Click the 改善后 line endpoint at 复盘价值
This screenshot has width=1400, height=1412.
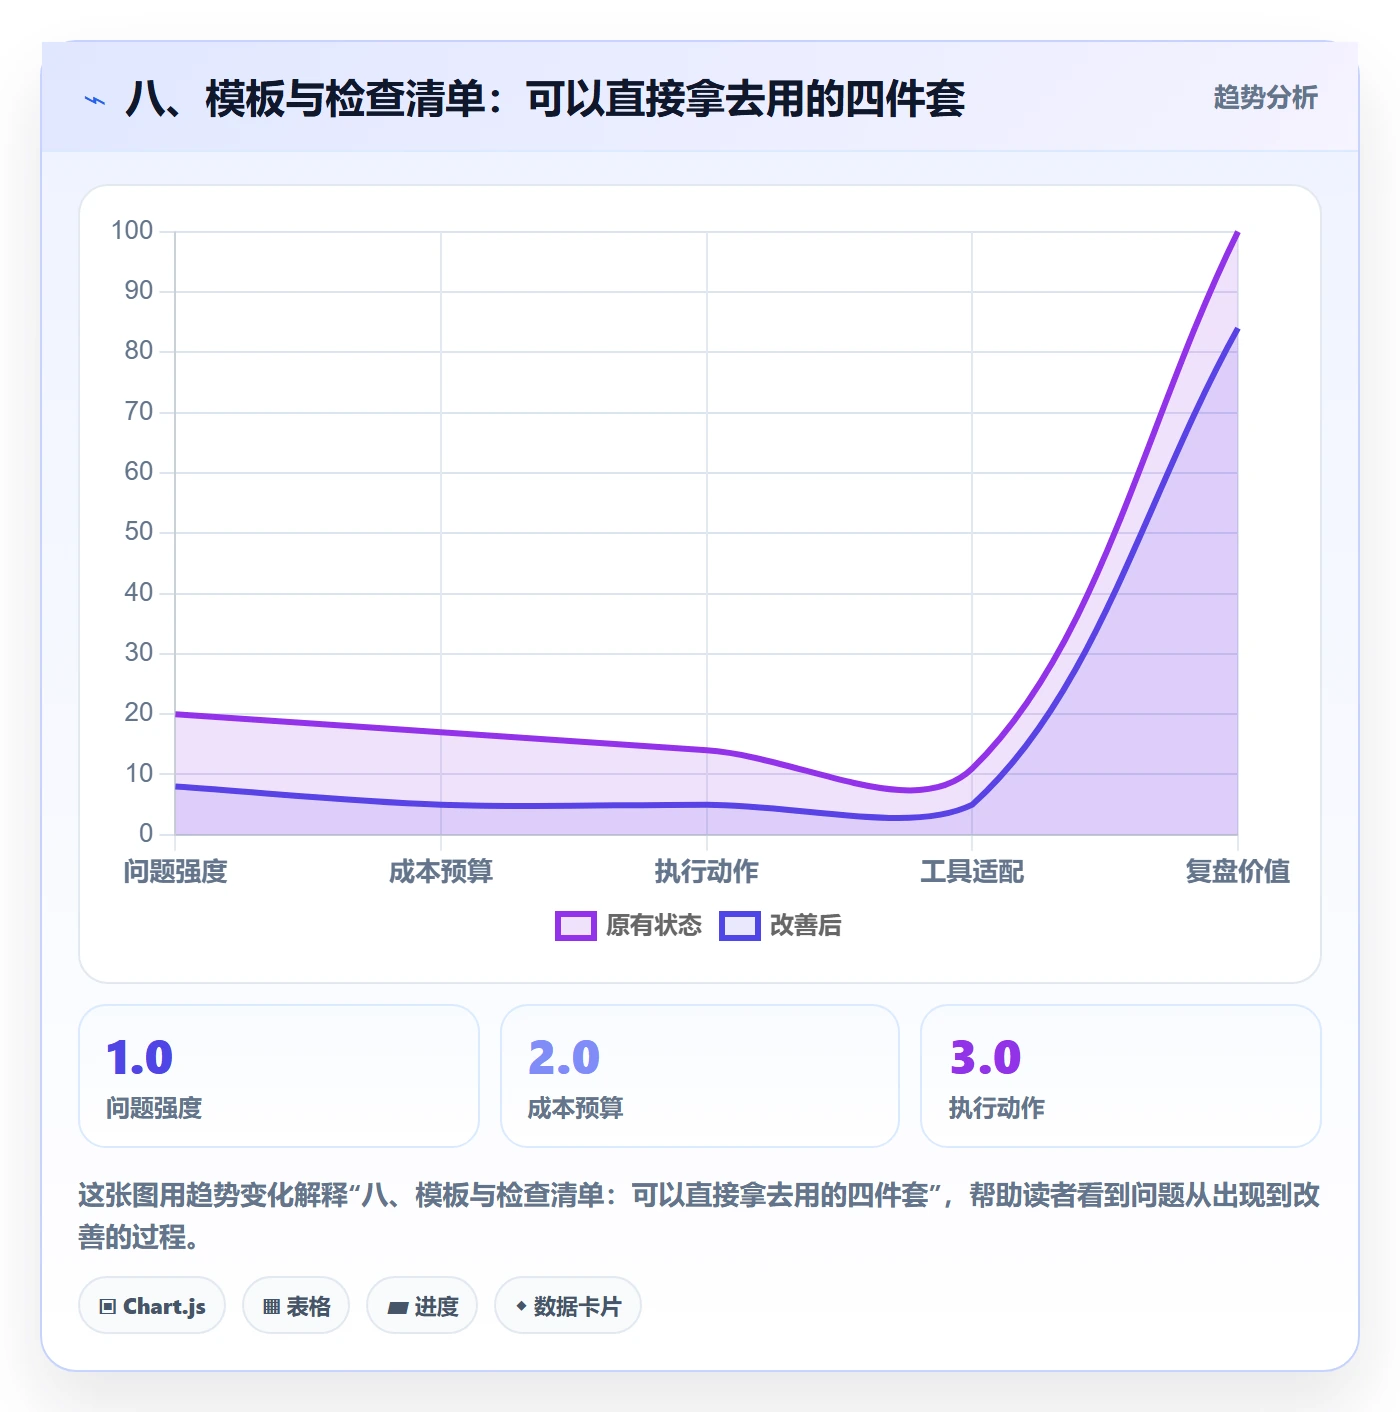tap(1238, 329)
